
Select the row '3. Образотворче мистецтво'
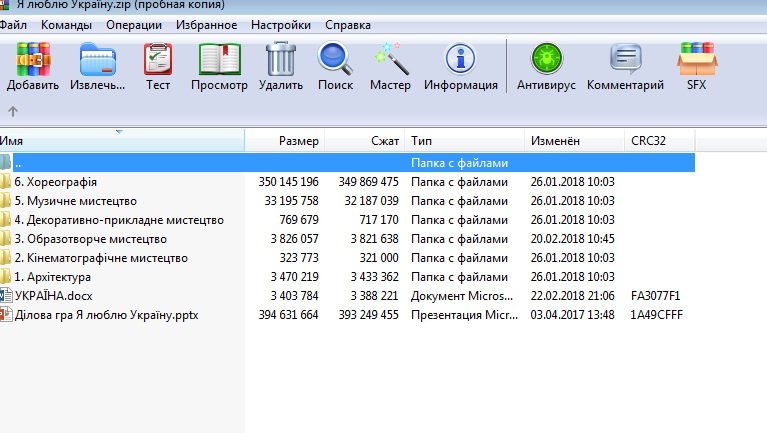point(347,239)
